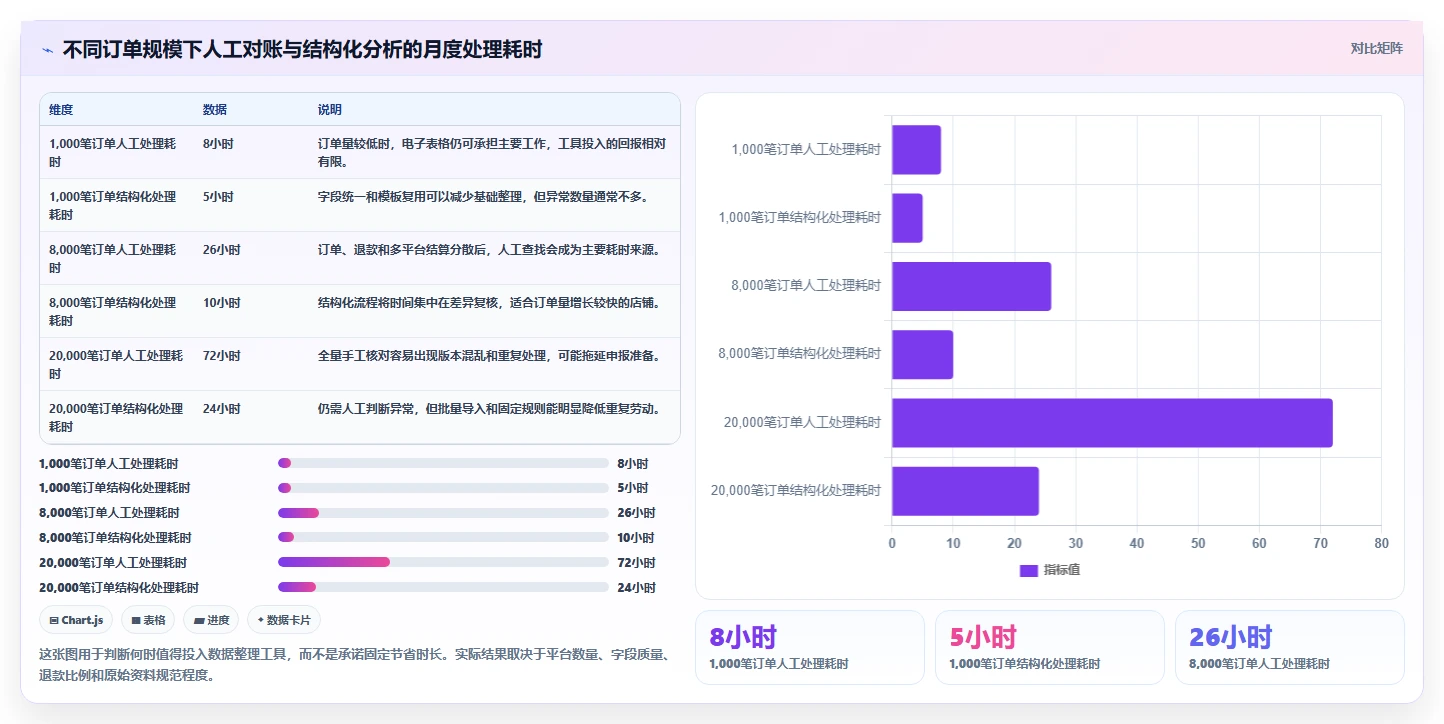
Task: Click the title icon beside the heading
Action: pos(47,49)
